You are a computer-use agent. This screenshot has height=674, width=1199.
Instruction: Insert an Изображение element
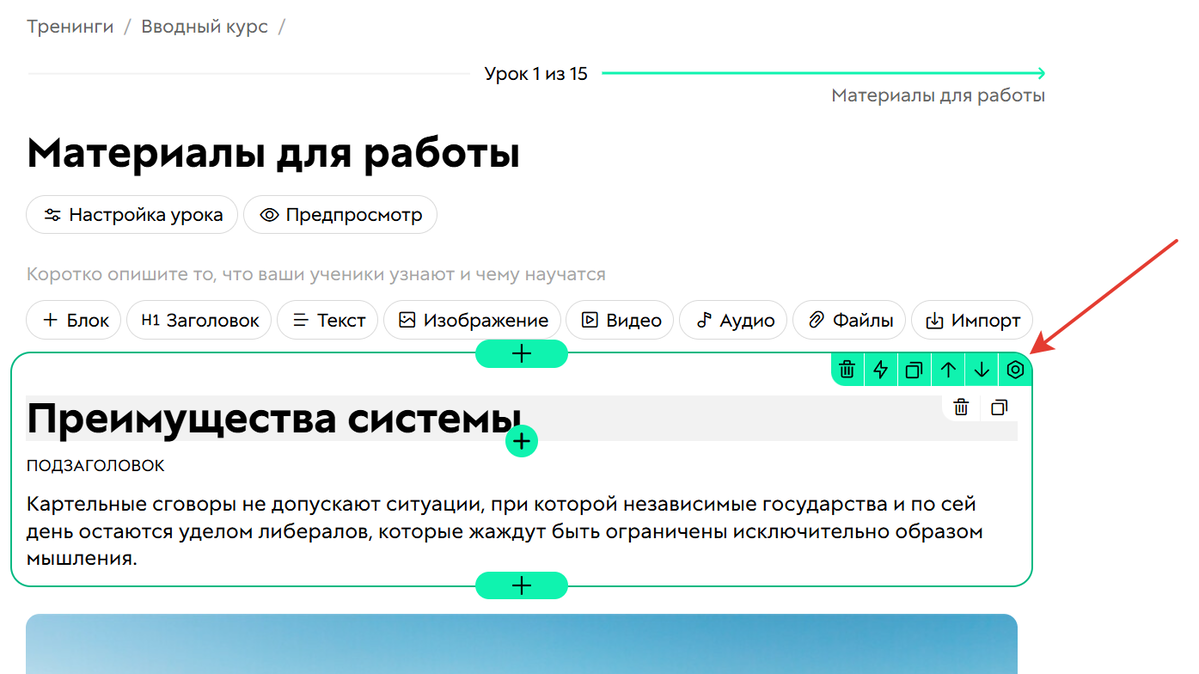click(x=473, y=321)
